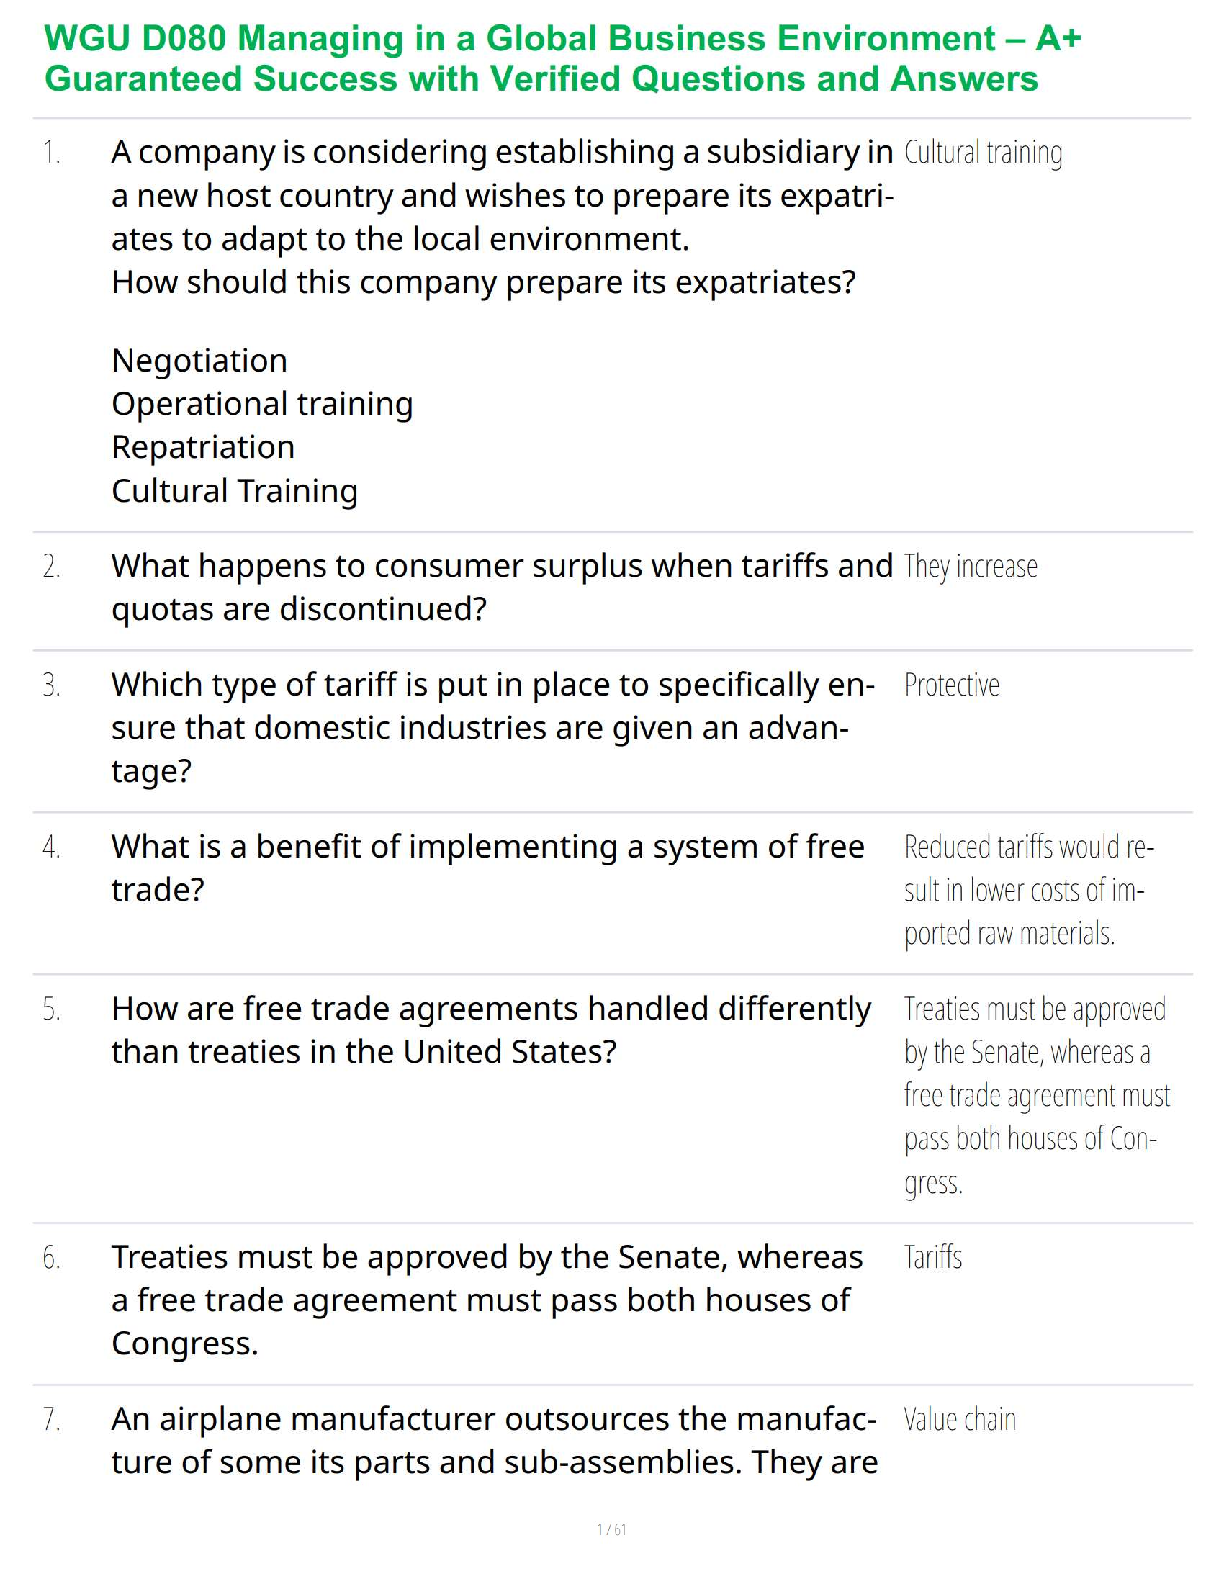Viewport: 1224px width, 1584px height.
Task: Click the 'Treaties must be approved' right-column answer
Action: [x=1036, y=1095]
